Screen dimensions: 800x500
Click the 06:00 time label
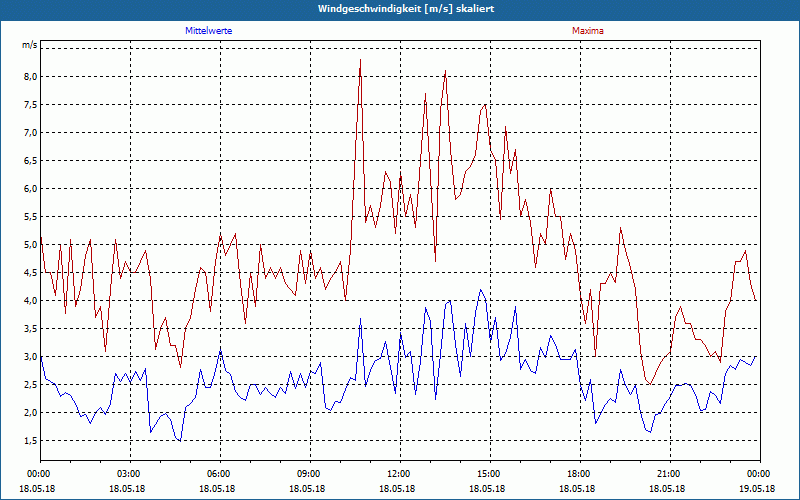click(x=220, y=474)
